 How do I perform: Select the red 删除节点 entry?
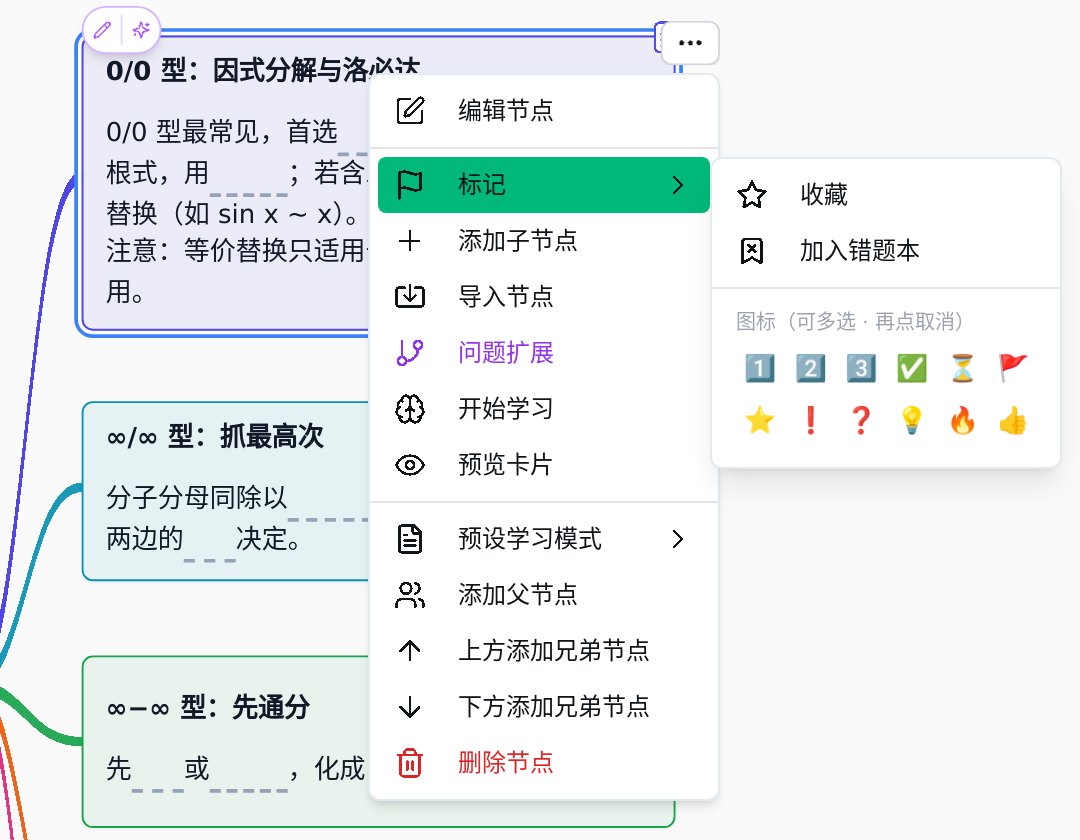coord(544,762)
